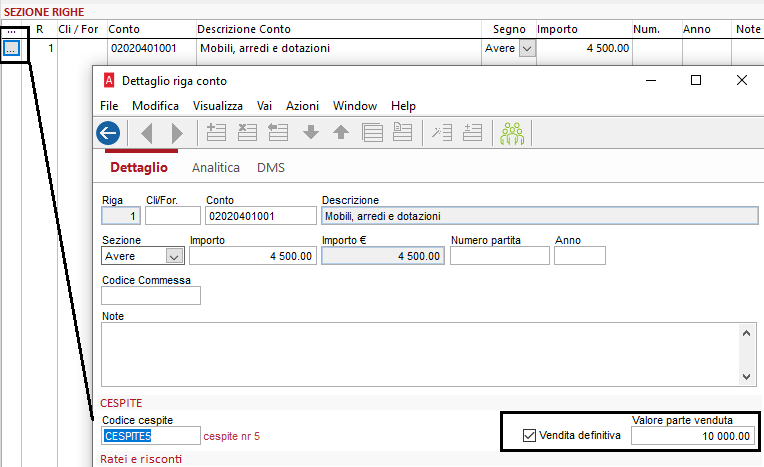Viewport: 764px width, 467px height.
Task: Uncheck the Vendita definitiva checkbox
Action: coord(529,435)
